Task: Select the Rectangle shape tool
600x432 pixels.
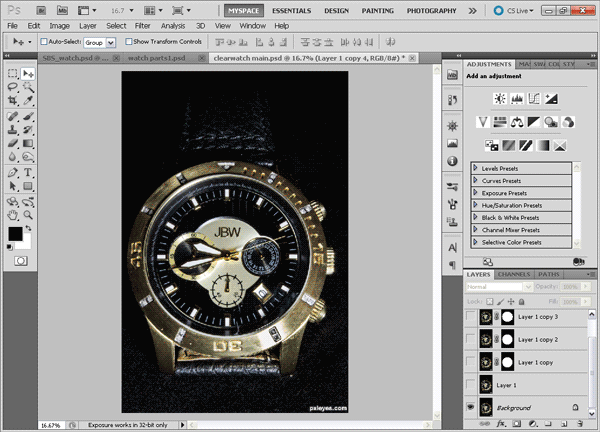Action: pyautogui.click(x=28, y=186)
